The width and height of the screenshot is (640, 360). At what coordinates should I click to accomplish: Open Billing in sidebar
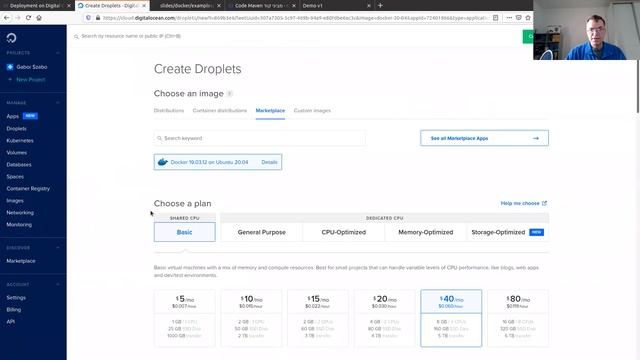tap(14, 309)
